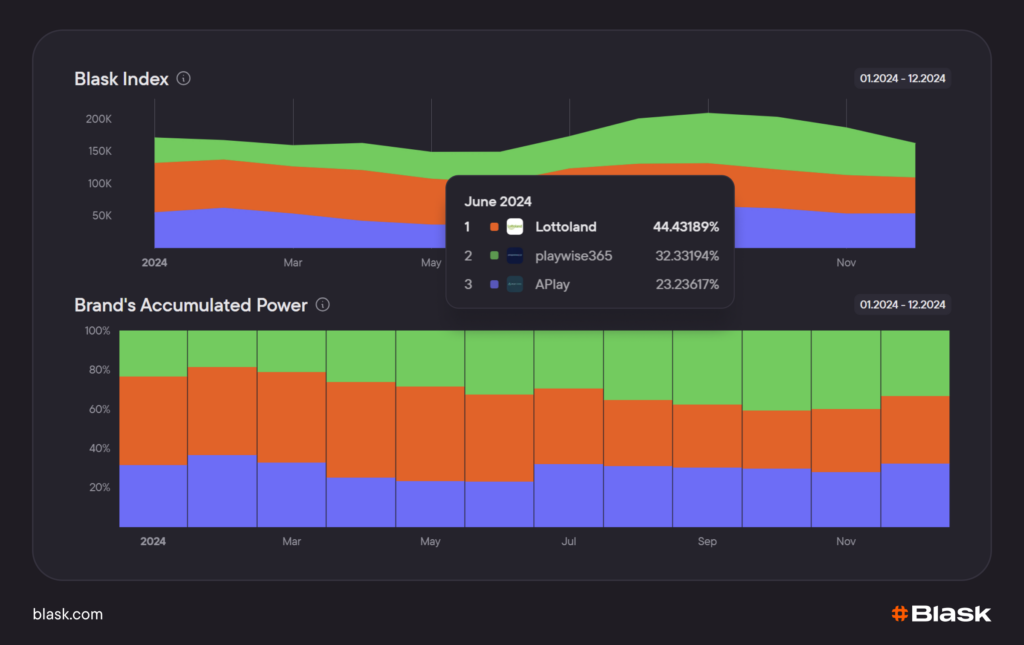Viewport: 1024px width, 645px height.
Task: Click the June 2024 tooltip heading
Action: click(498, 202)
